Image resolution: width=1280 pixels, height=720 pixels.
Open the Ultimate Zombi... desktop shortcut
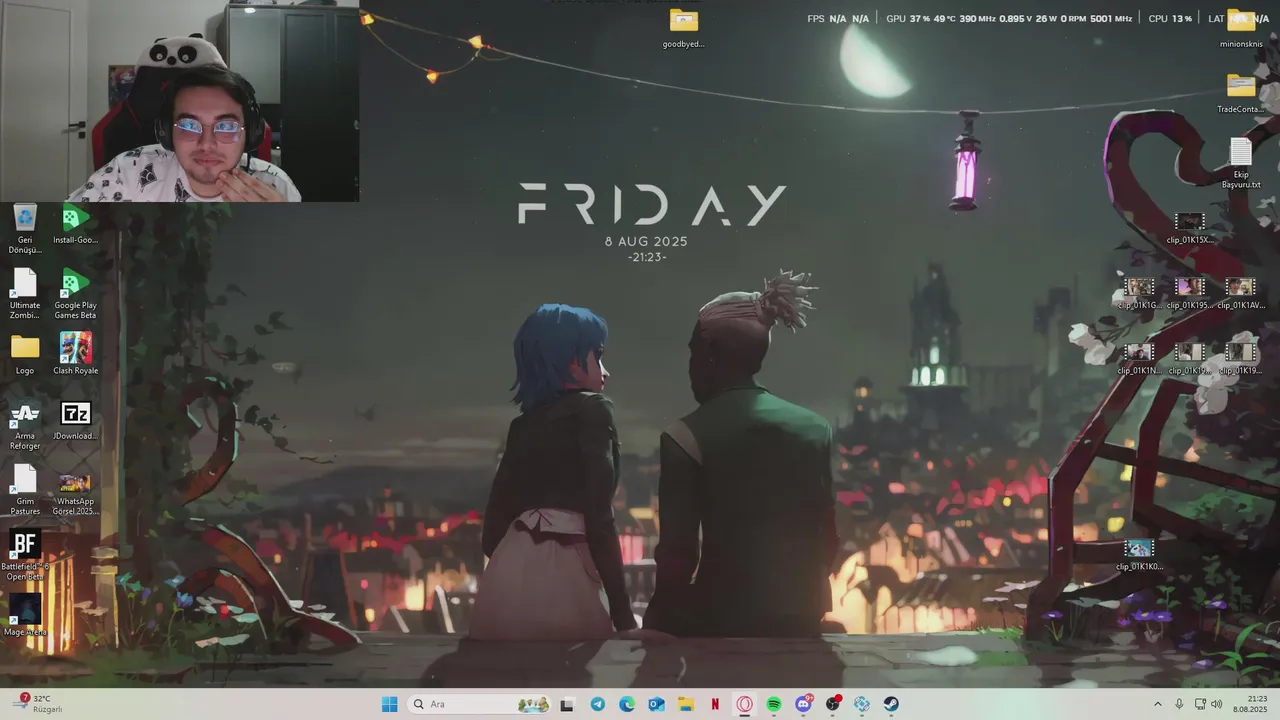click(25, 294)
